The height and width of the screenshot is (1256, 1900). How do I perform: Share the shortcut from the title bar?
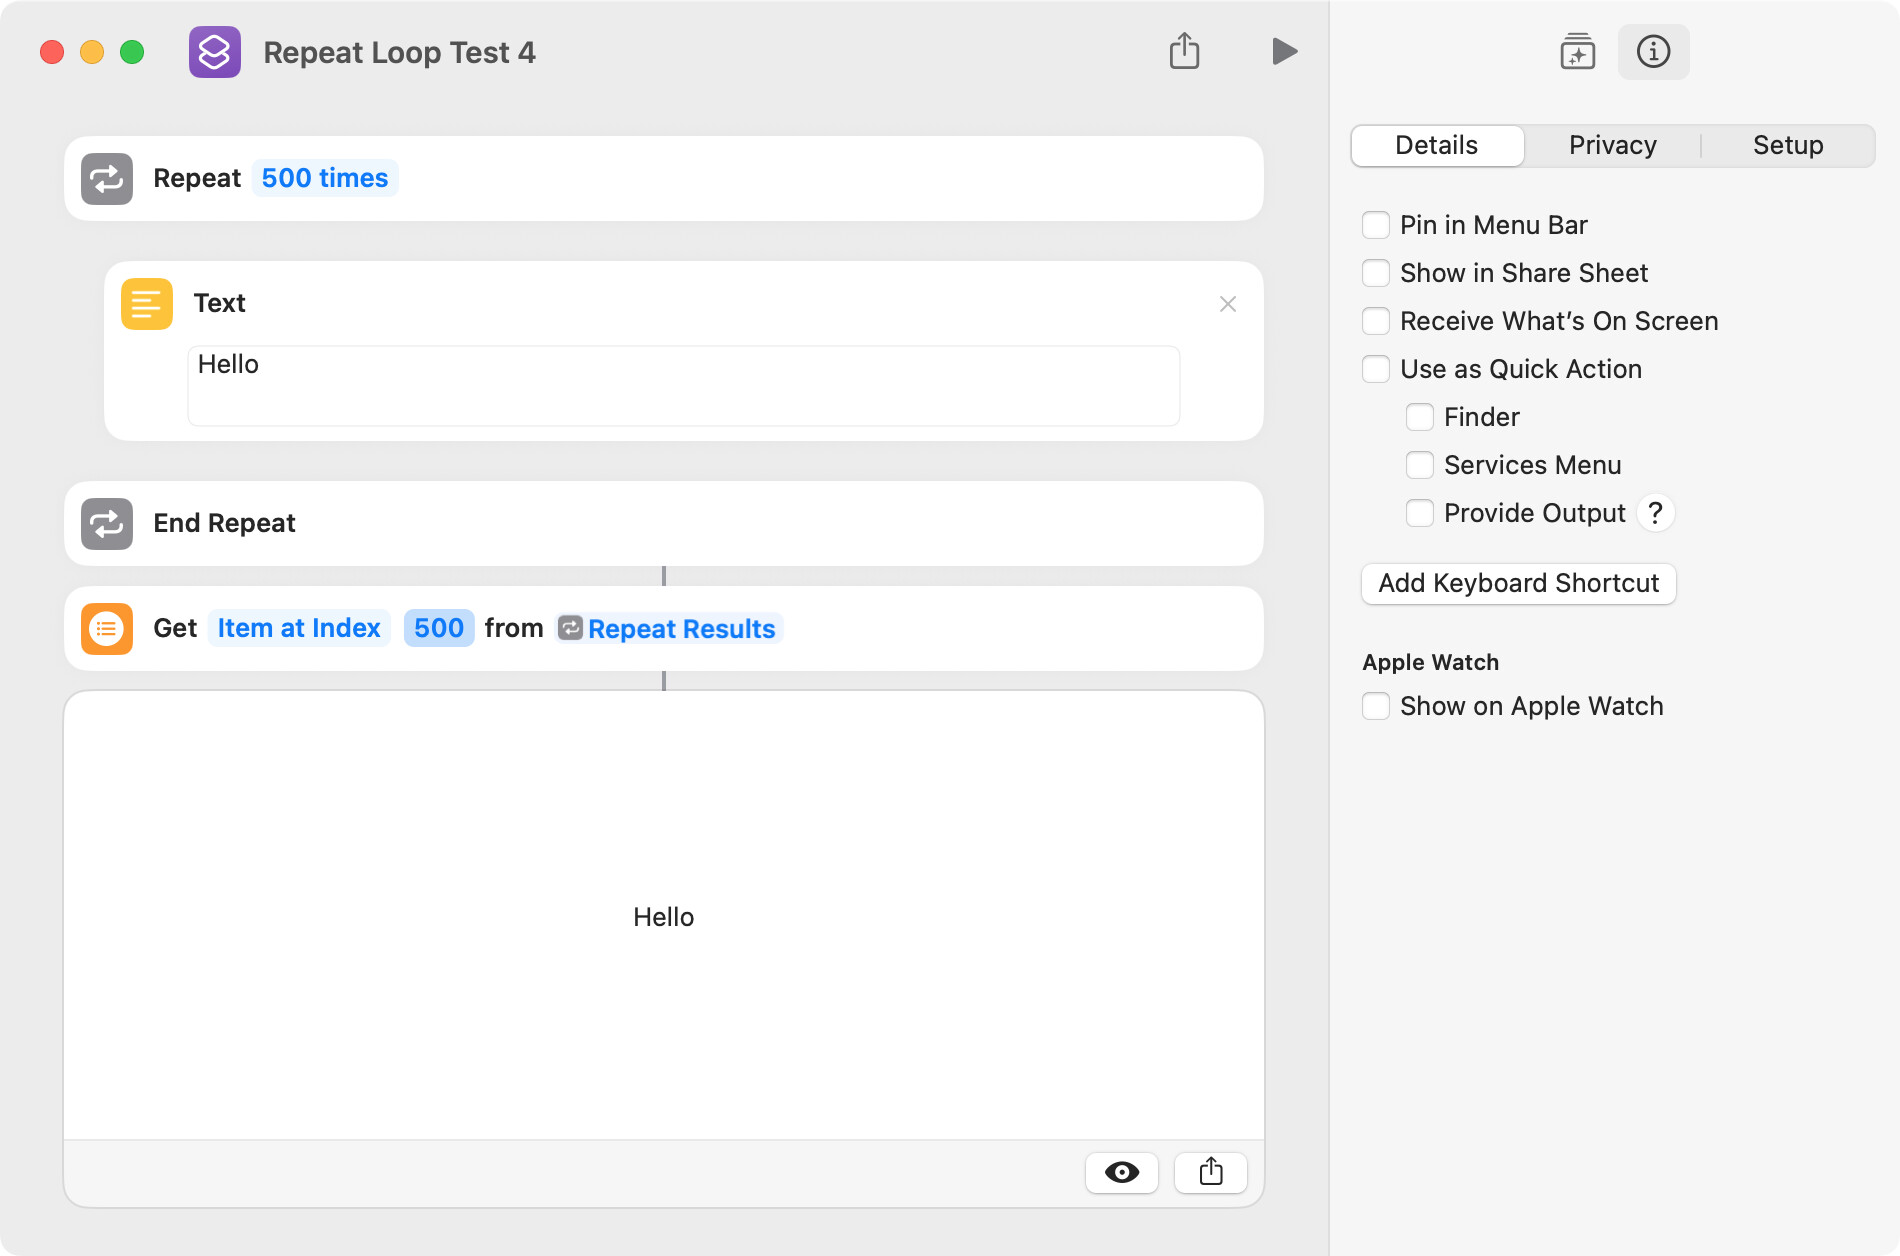1184,51
